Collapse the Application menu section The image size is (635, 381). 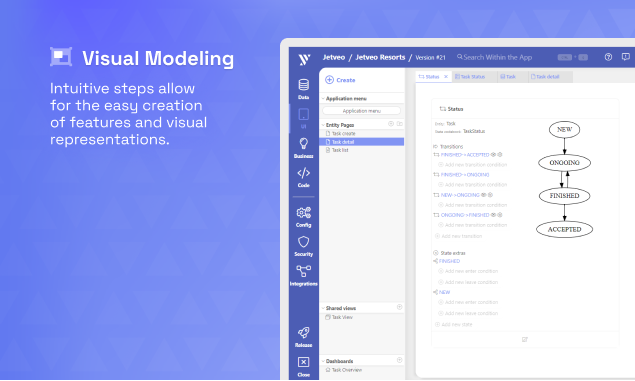click(x=323, y=98)
